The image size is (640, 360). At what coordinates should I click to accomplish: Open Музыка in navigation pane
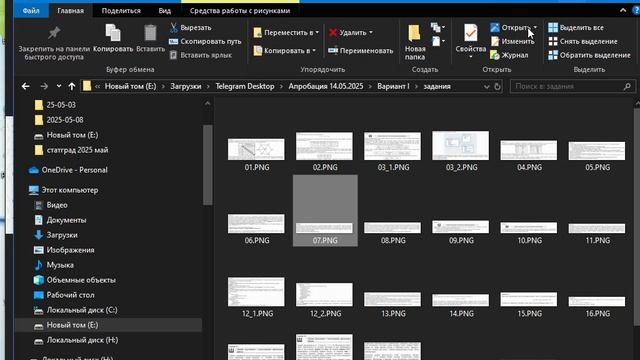60,265
